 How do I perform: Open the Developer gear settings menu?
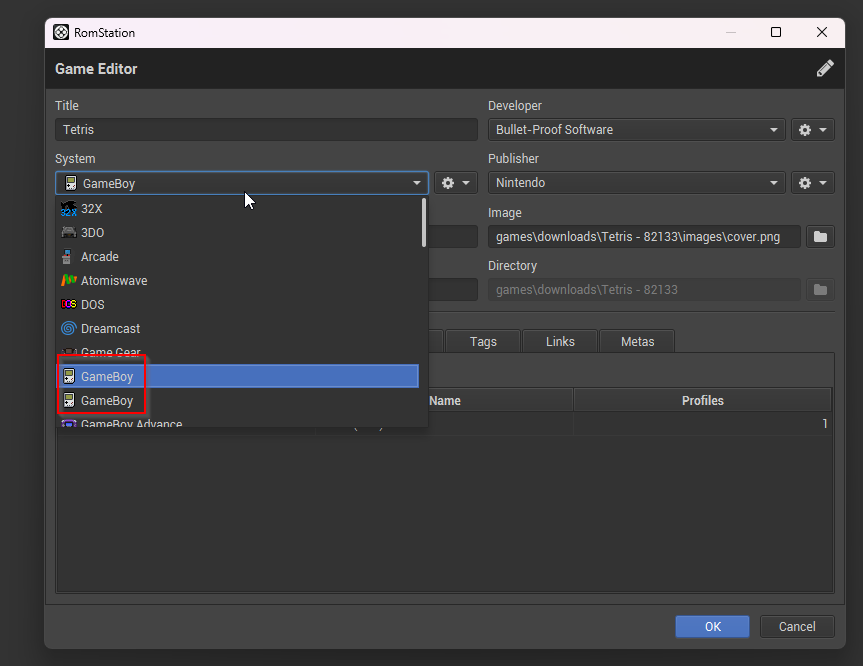click(x=812, y=130)
